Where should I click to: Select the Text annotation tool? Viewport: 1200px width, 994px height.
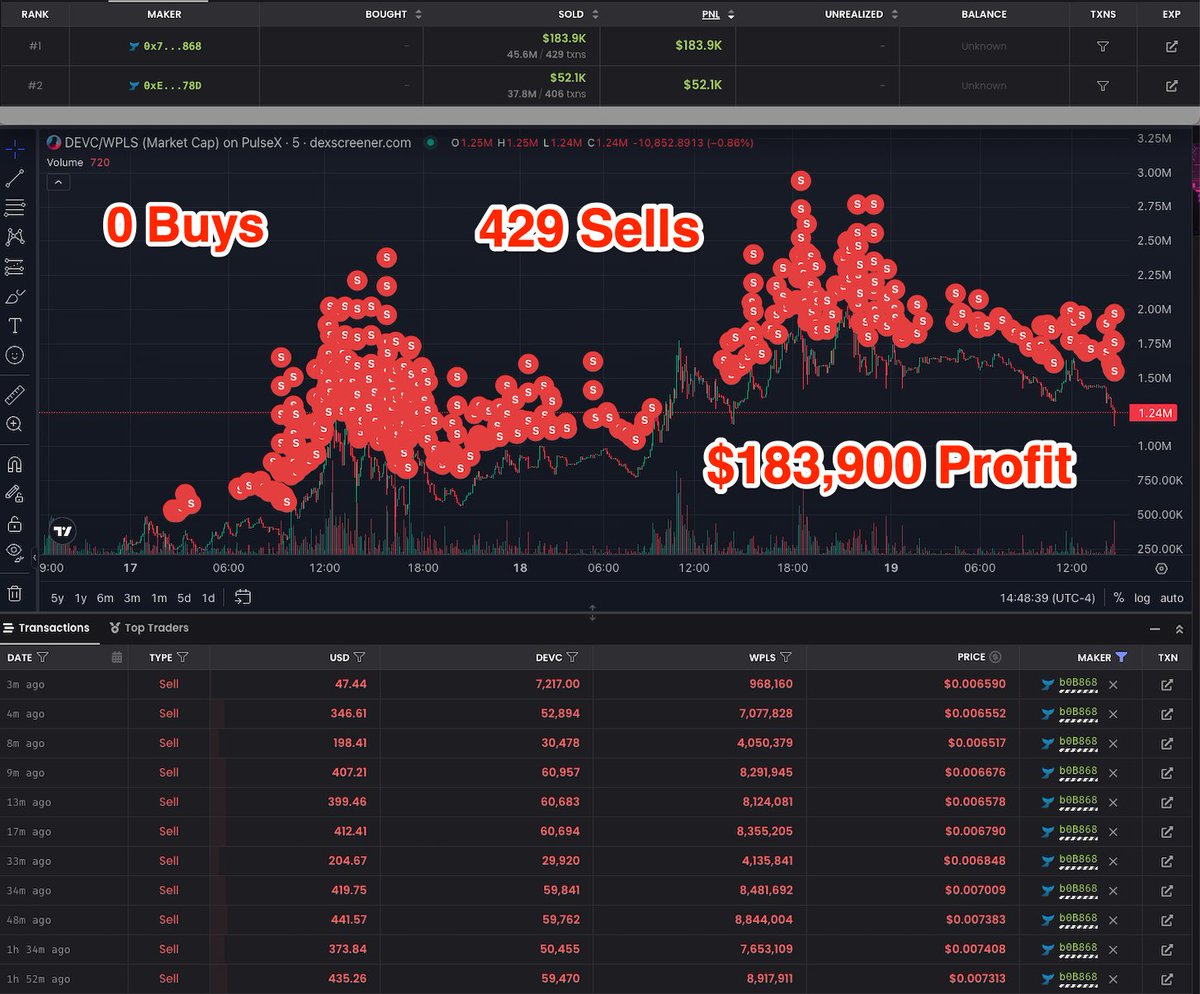point(15,325)
